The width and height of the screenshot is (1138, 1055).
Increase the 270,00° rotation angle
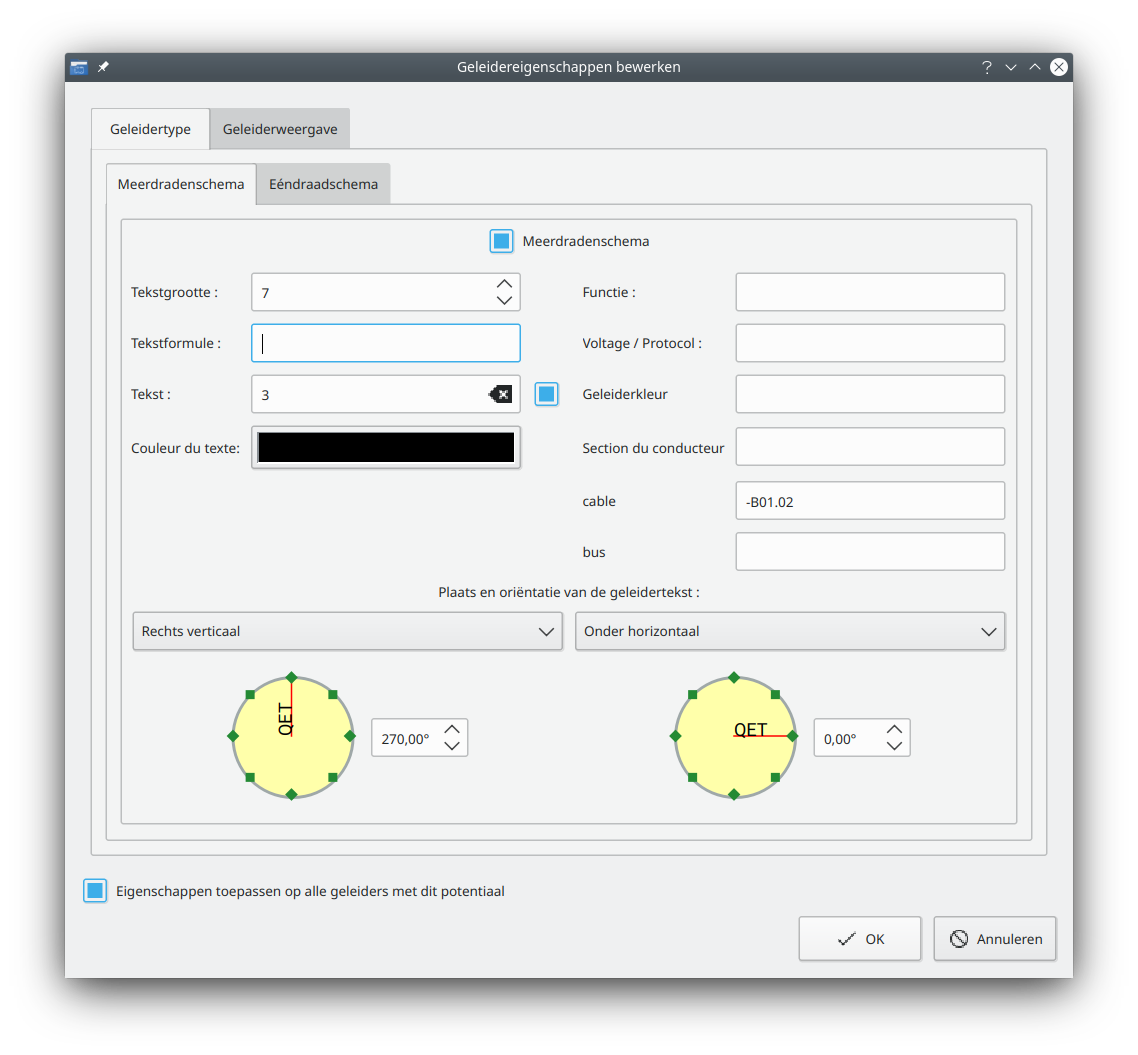451,730
